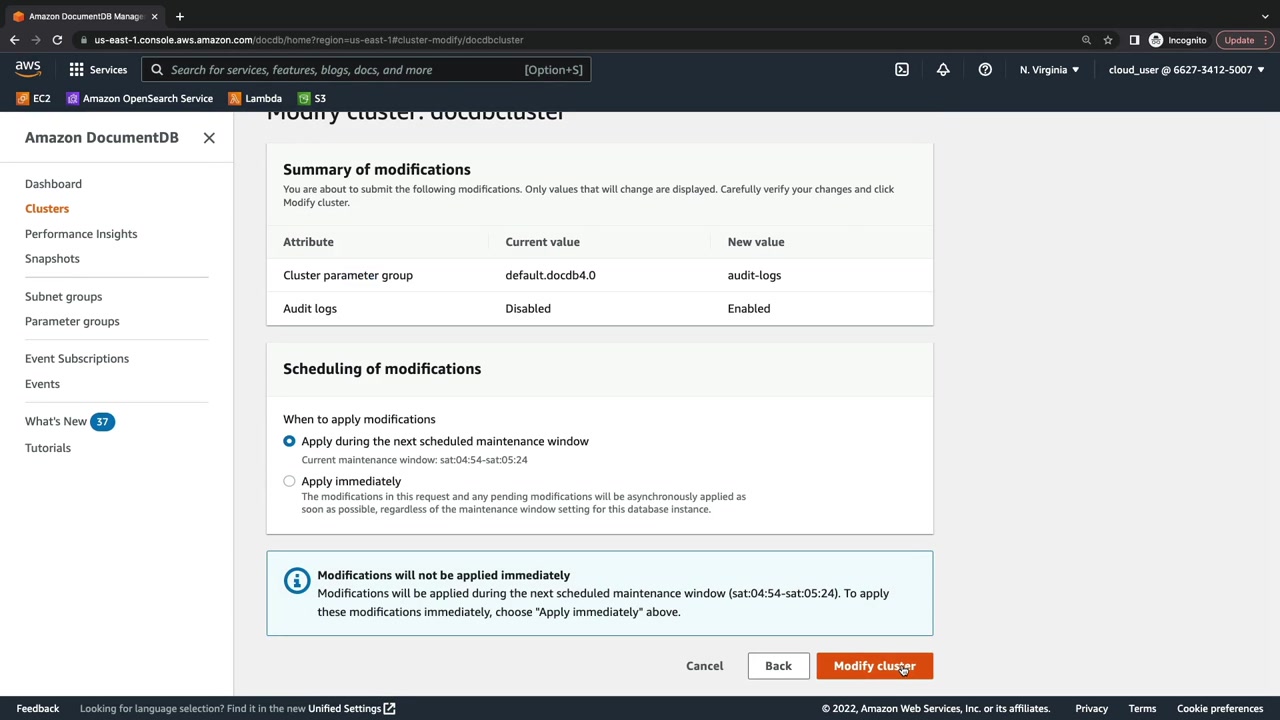
Task: Click the Back button
Action: pos(778,666)
